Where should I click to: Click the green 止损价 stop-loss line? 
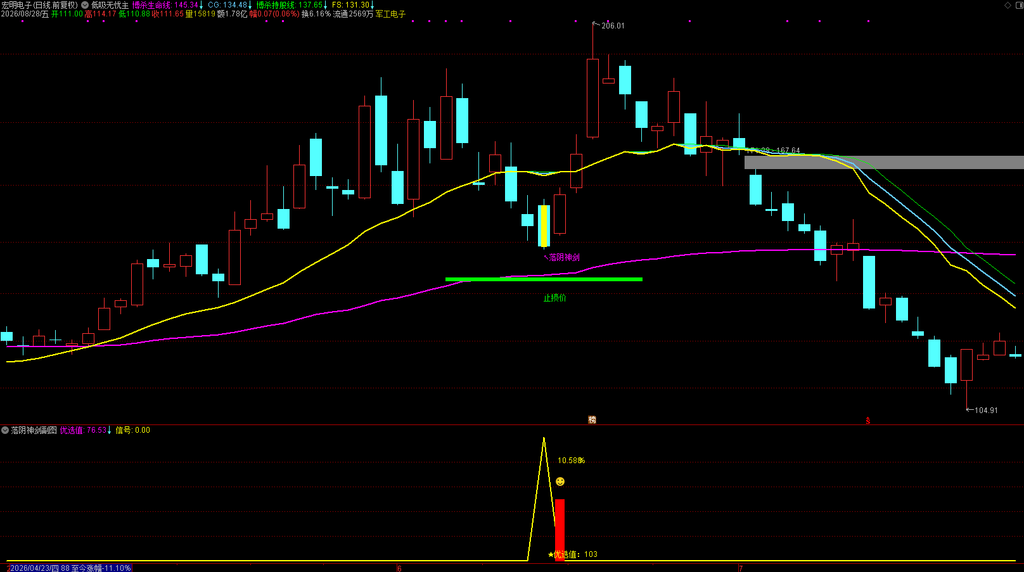(544, 279)
